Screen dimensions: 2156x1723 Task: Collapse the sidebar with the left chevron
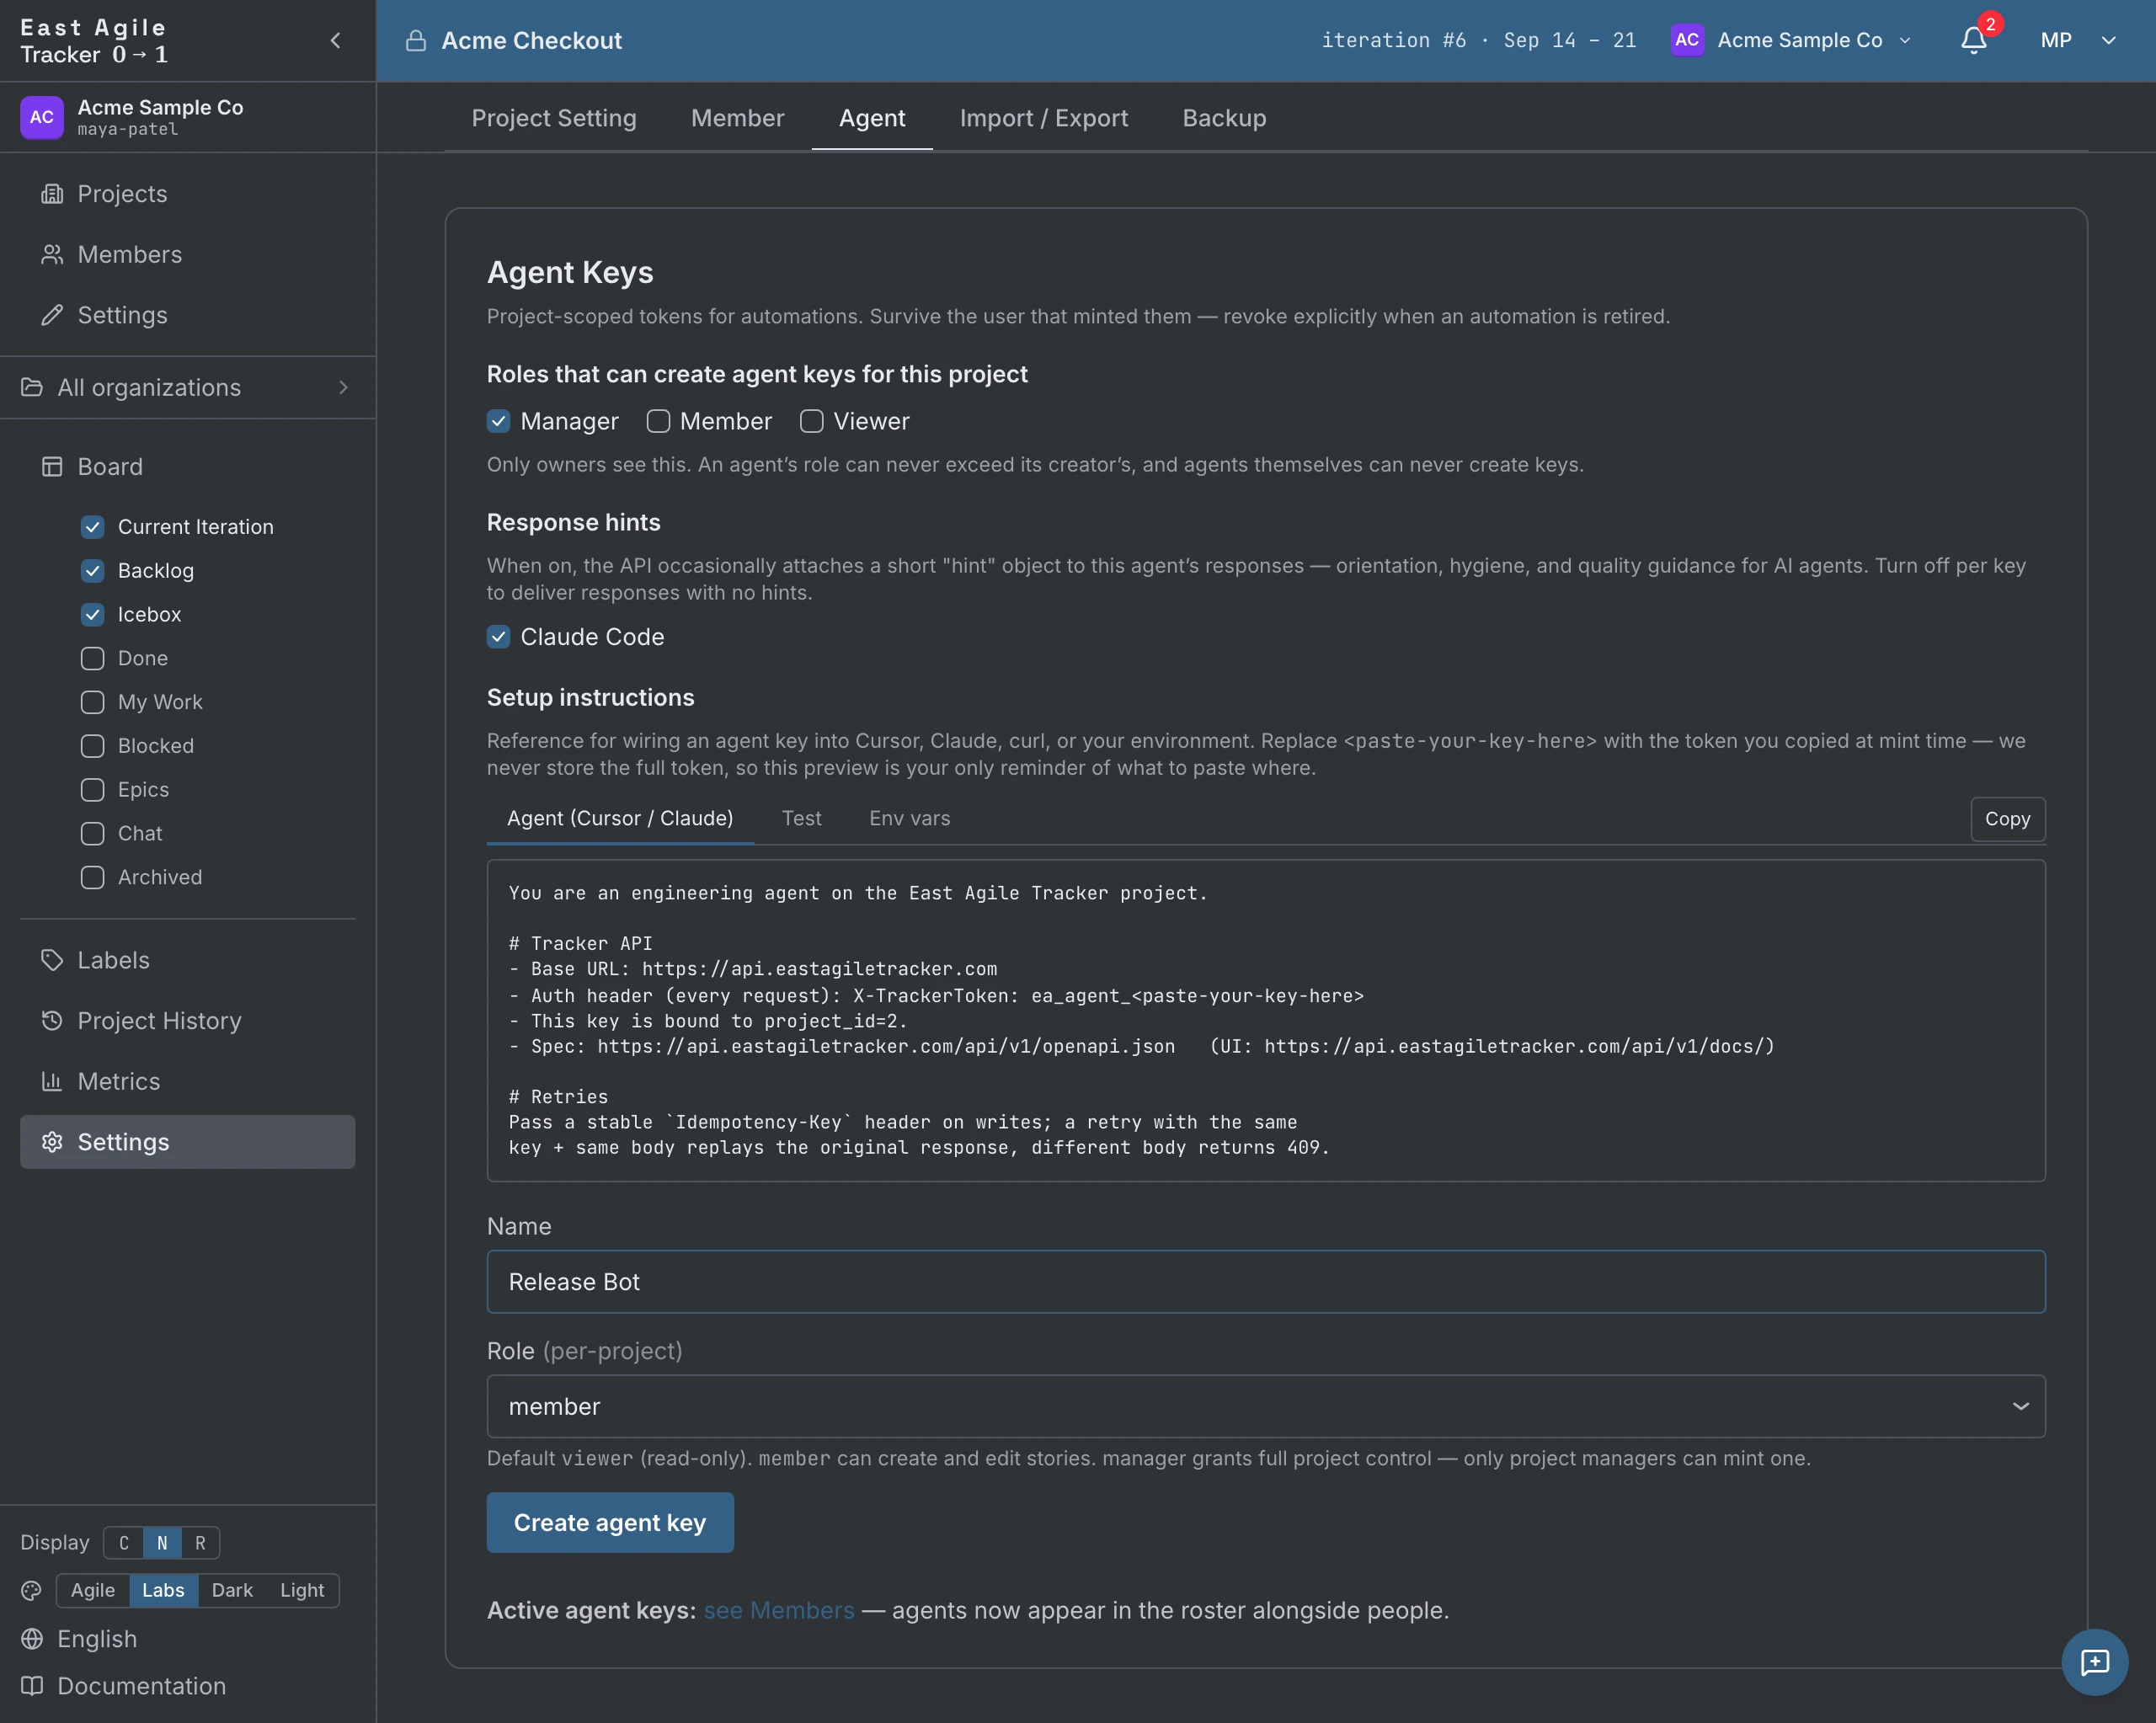(x=335, y=40)
